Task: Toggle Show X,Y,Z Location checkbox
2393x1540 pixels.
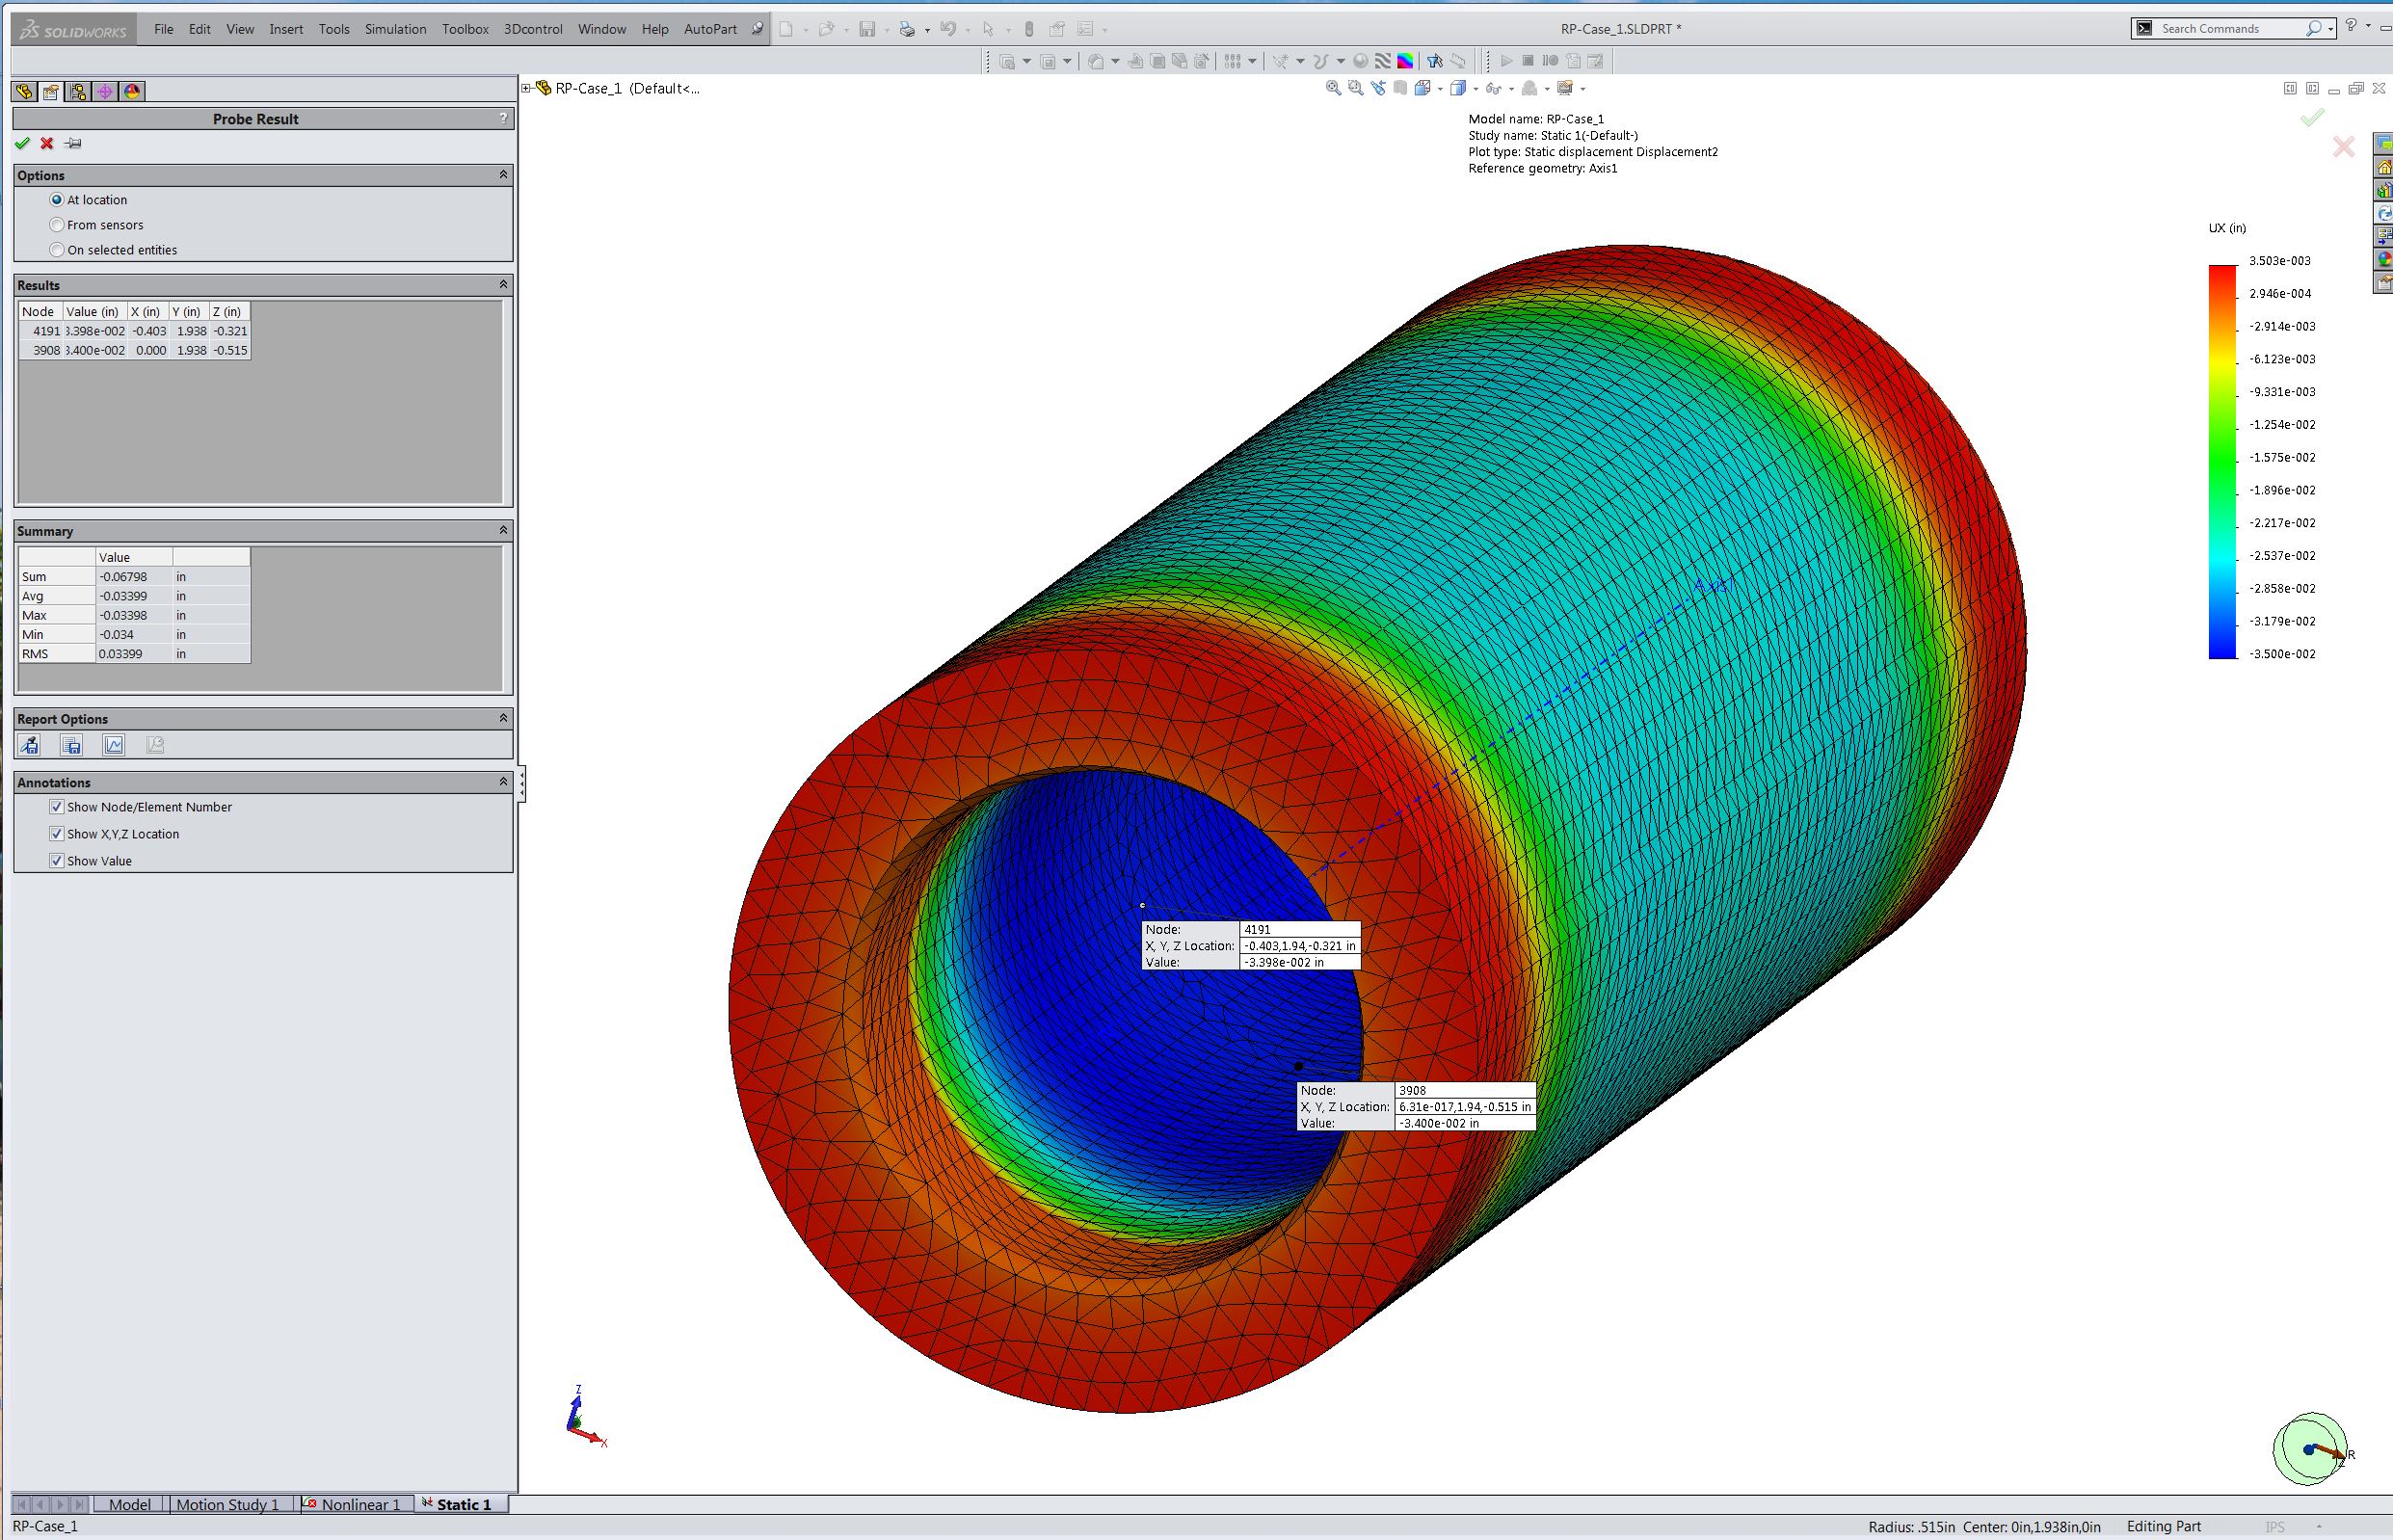Action: click(x=57, y=834)
